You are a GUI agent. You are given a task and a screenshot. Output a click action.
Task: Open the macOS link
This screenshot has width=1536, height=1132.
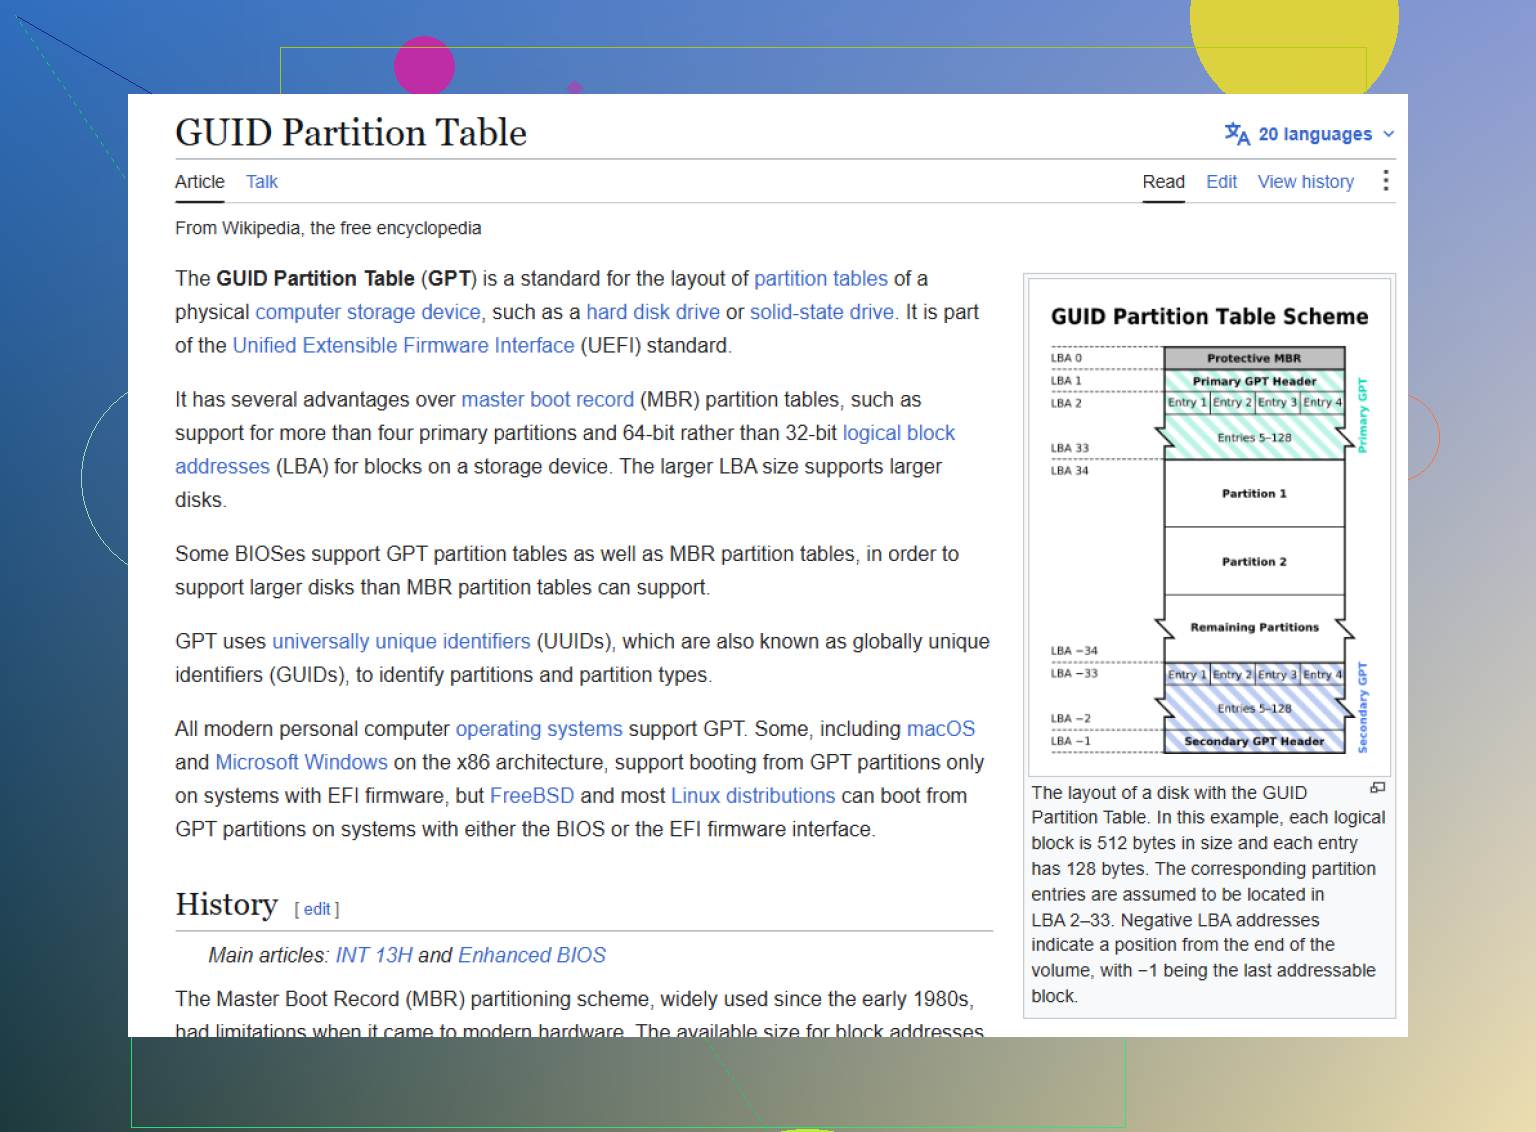(940, 729)
